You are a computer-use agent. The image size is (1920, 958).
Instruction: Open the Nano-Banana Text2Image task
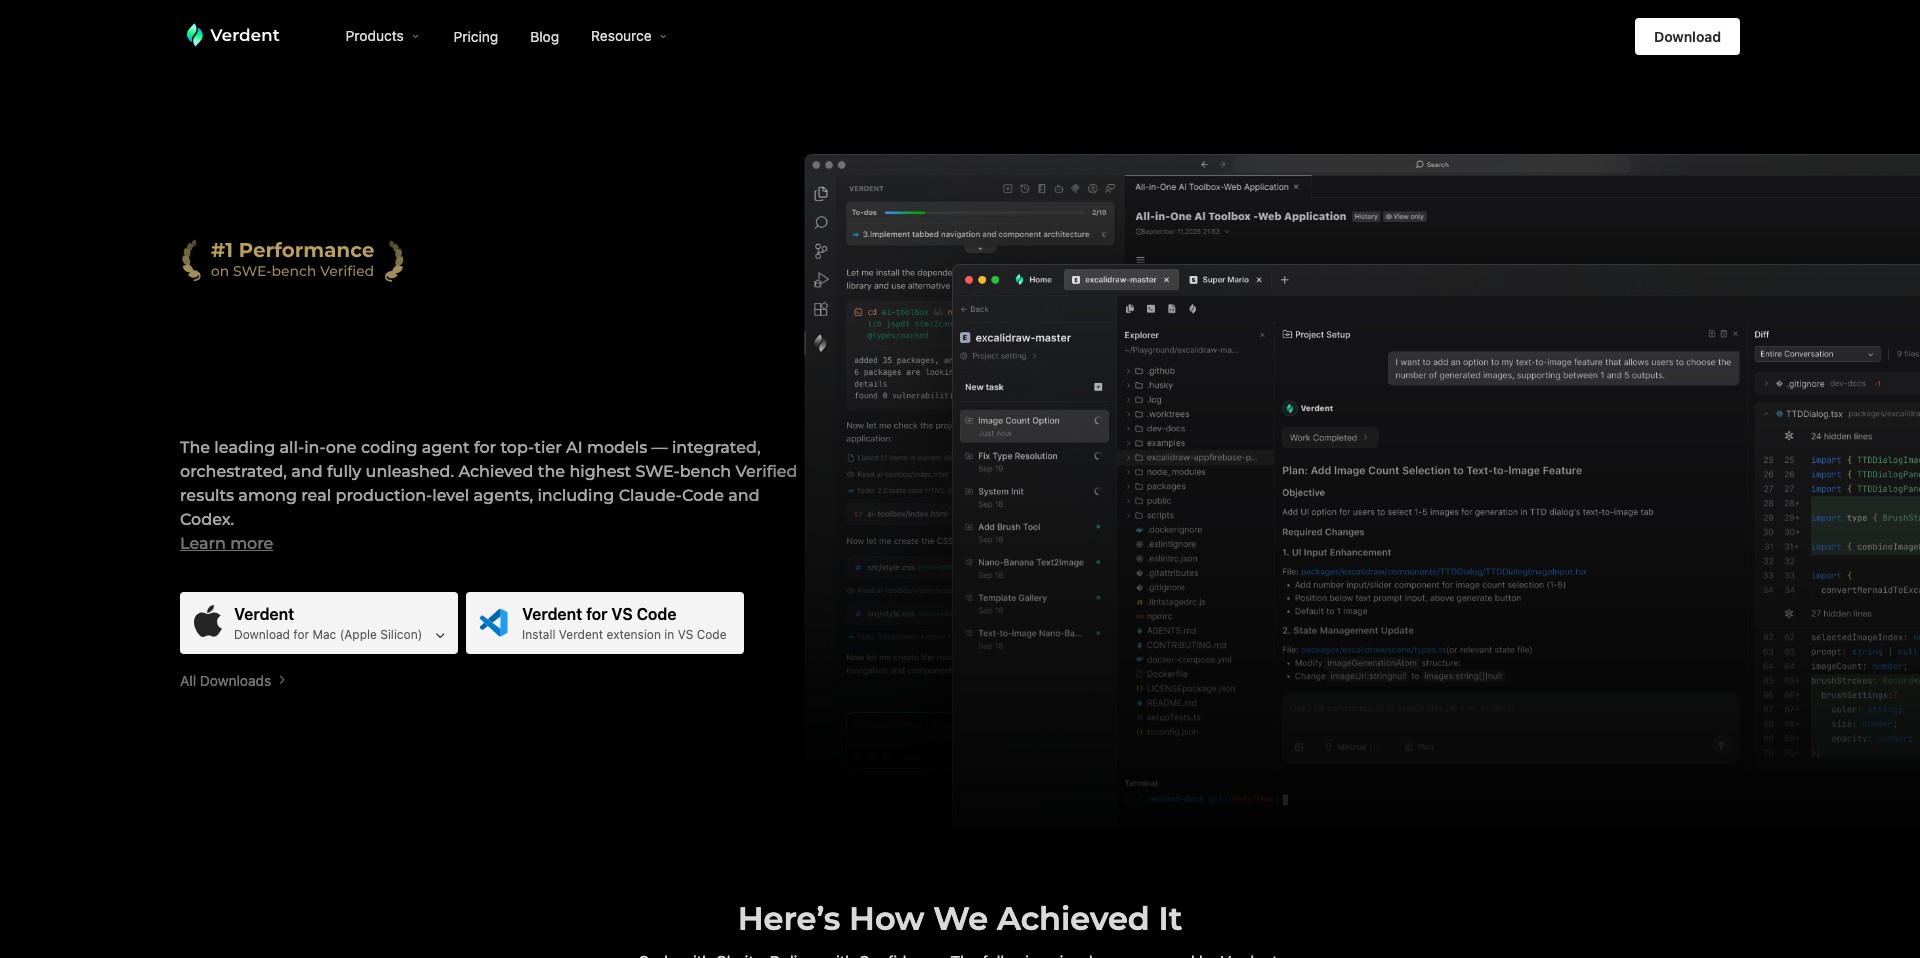click(1034, 568)
